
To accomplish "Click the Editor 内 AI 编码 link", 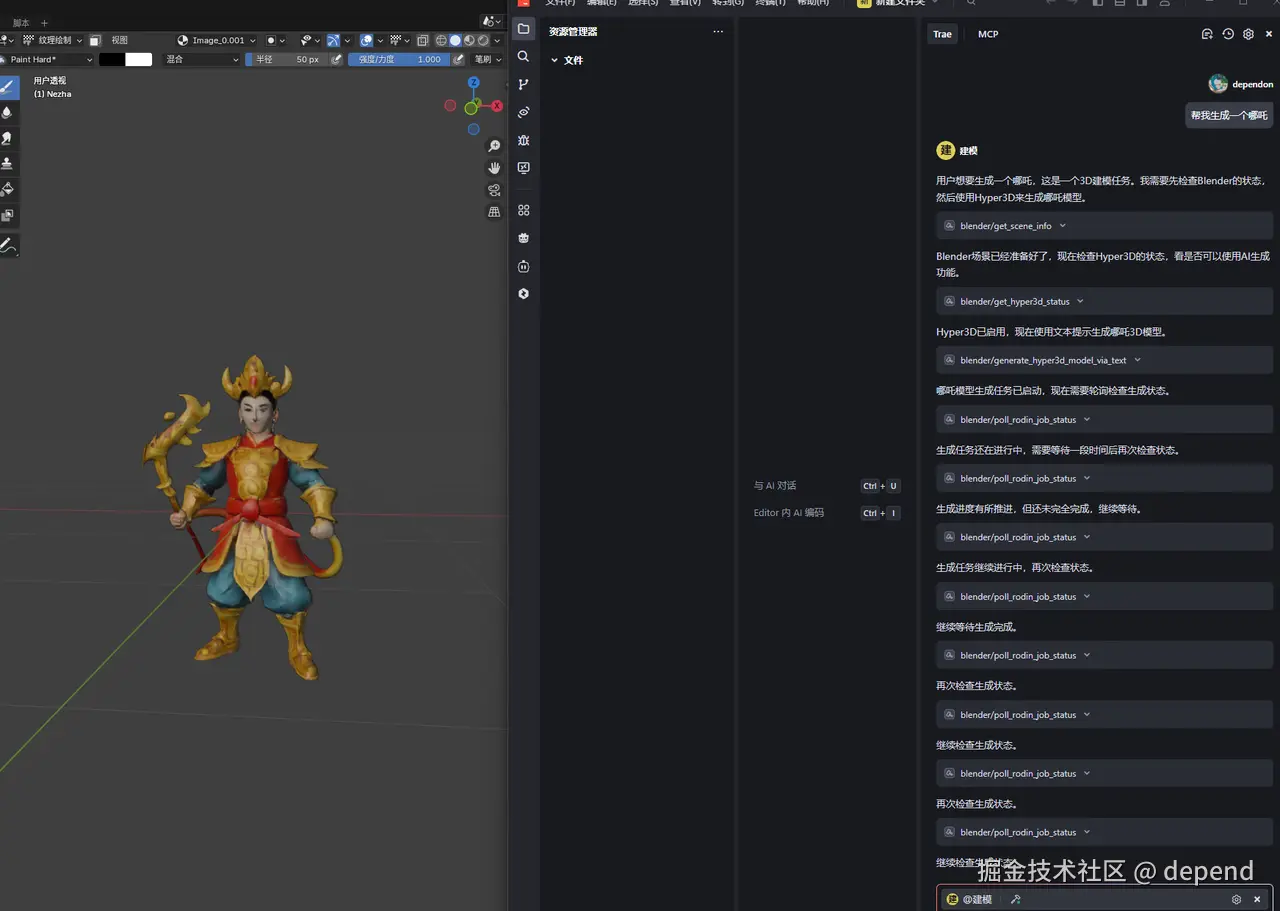I will (x=788, y=513).
